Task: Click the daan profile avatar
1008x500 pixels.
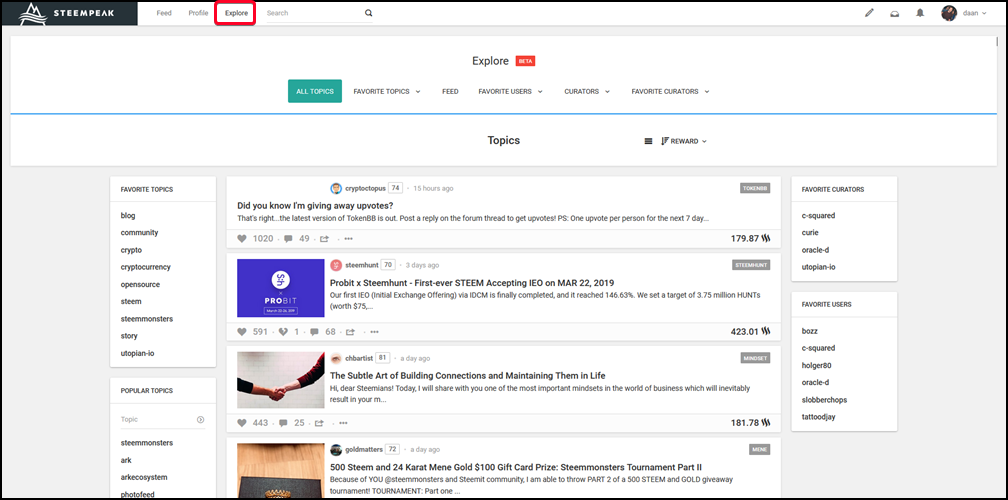Action: 949,13
